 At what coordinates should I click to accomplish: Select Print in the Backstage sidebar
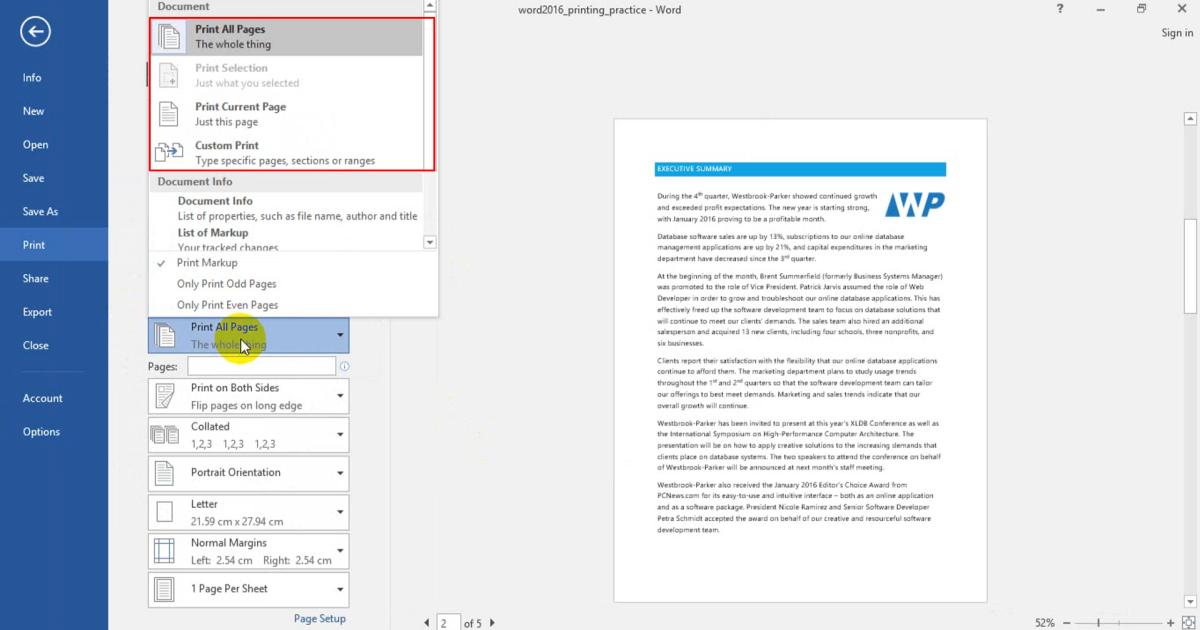(x=54, y=244)
